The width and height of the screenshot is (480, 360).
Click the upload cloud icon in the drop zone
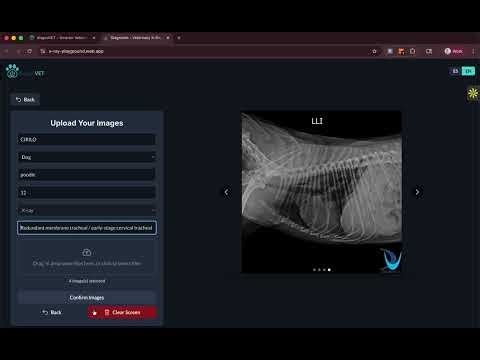point(87,252)
